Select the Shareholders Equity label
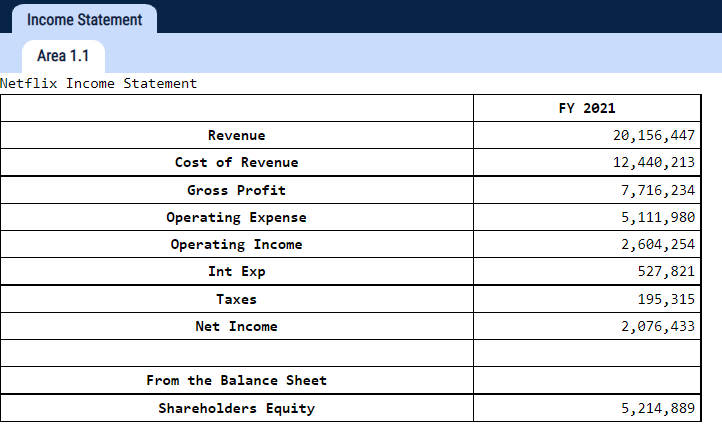This screenshot has height=430, width=722. click(237, 408)
